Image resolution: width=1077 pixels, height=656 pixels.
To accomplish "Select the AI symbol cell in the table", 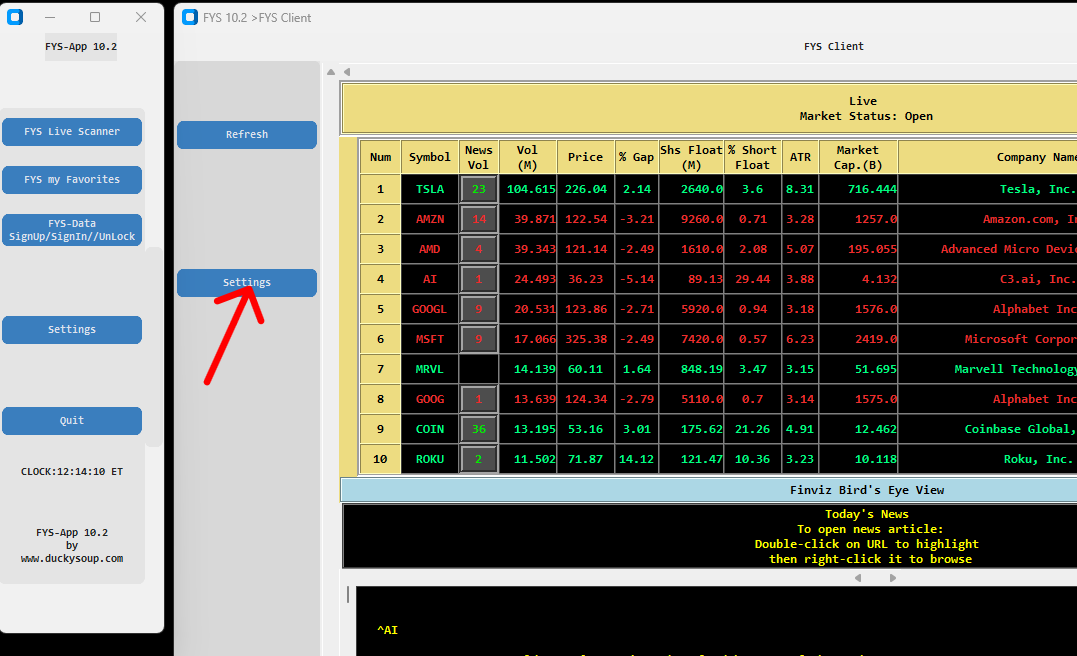I will click(430, 280).
